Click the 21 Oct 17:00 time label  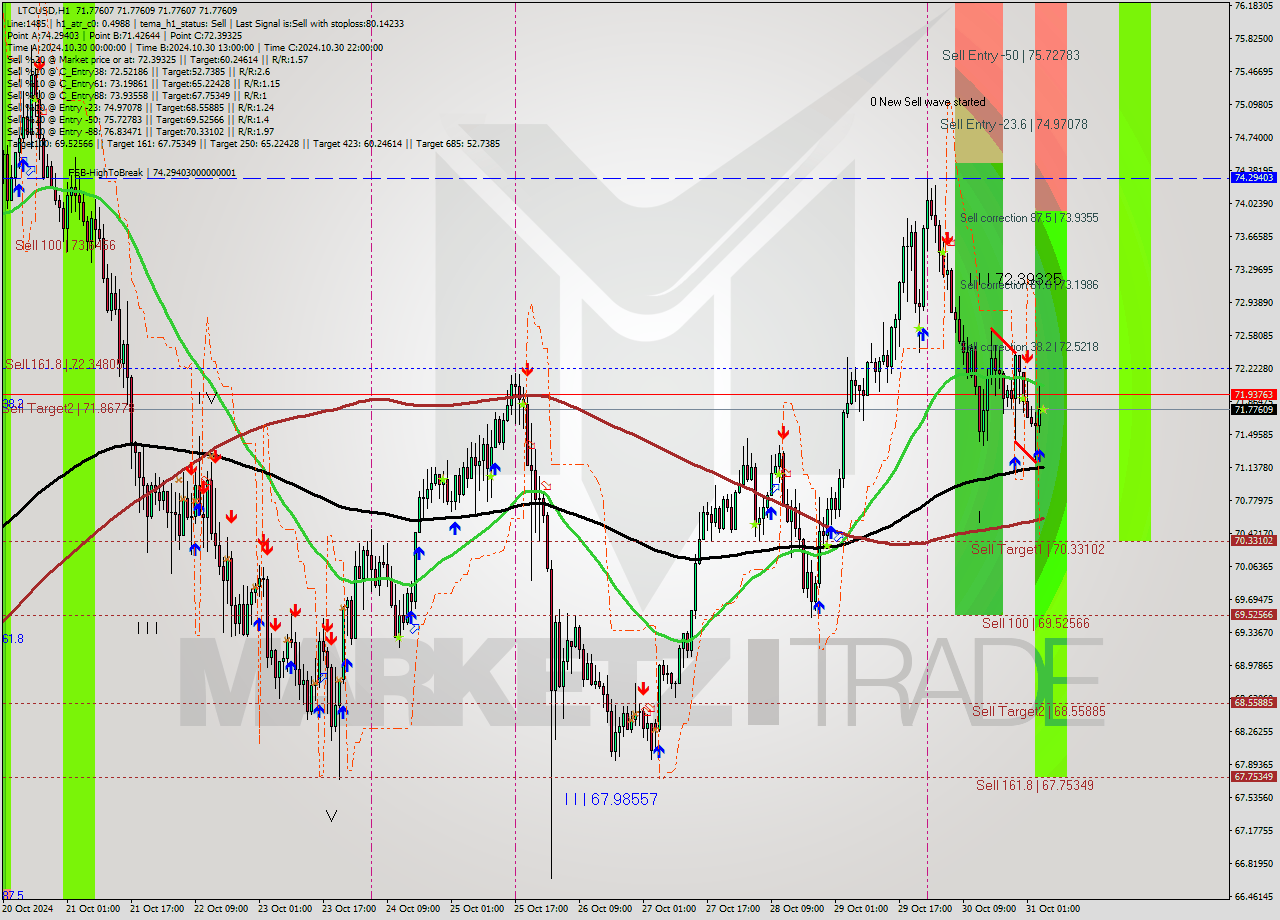click(157, 909)
